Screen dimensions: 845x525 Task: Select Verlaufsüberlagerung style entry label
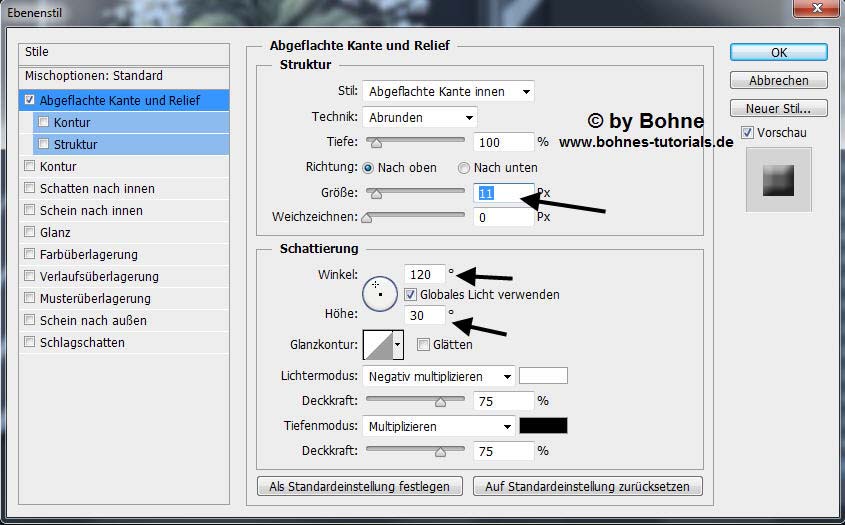pos(99,277)
